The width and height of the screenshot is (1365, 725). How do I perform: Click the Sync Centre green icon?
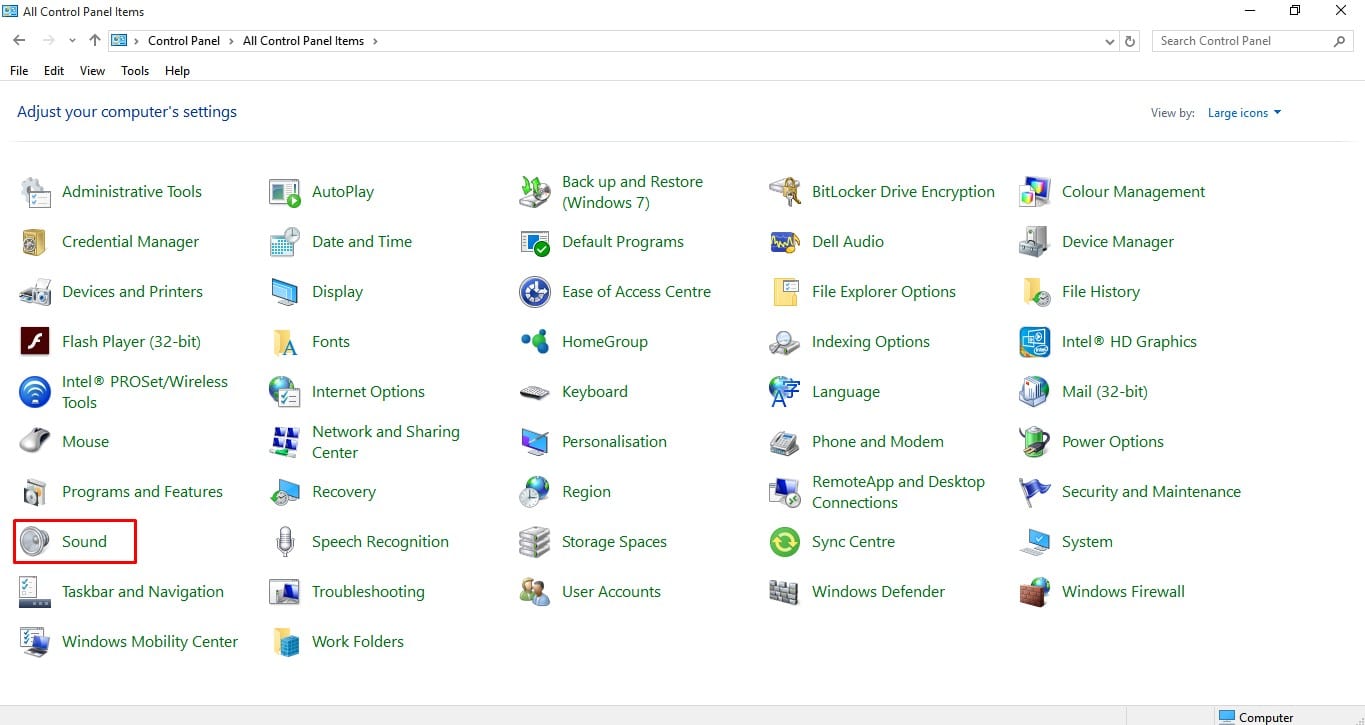coord(785,542)
